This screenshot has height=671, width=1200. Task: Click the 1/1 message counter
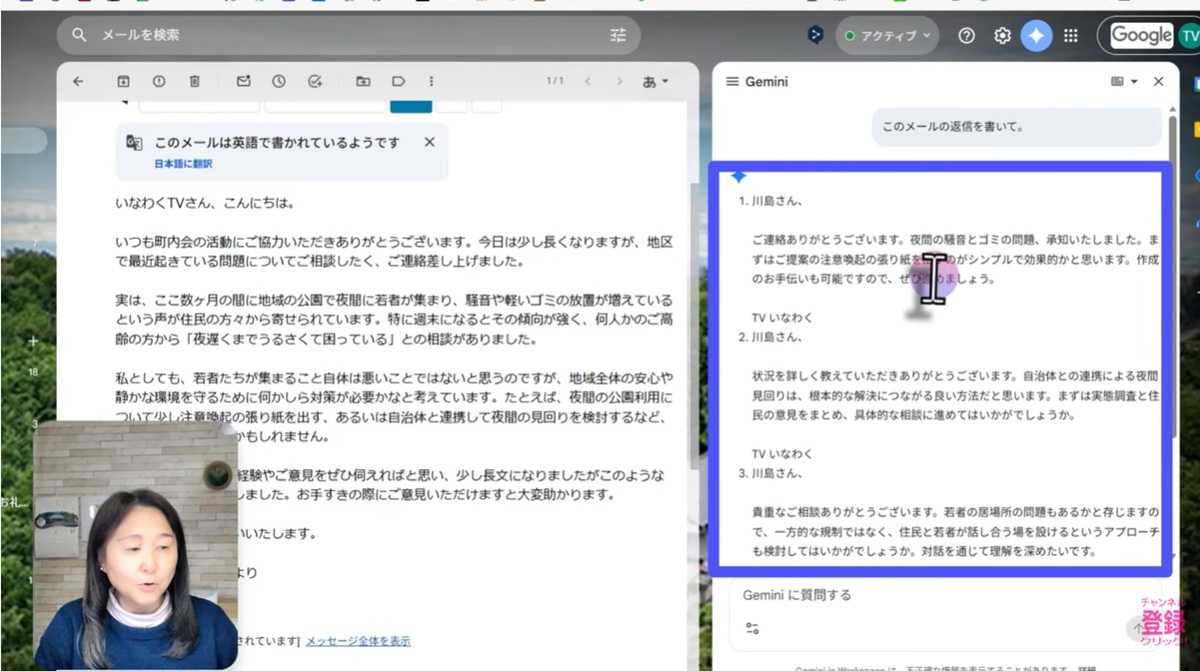(x=555, y=82)
